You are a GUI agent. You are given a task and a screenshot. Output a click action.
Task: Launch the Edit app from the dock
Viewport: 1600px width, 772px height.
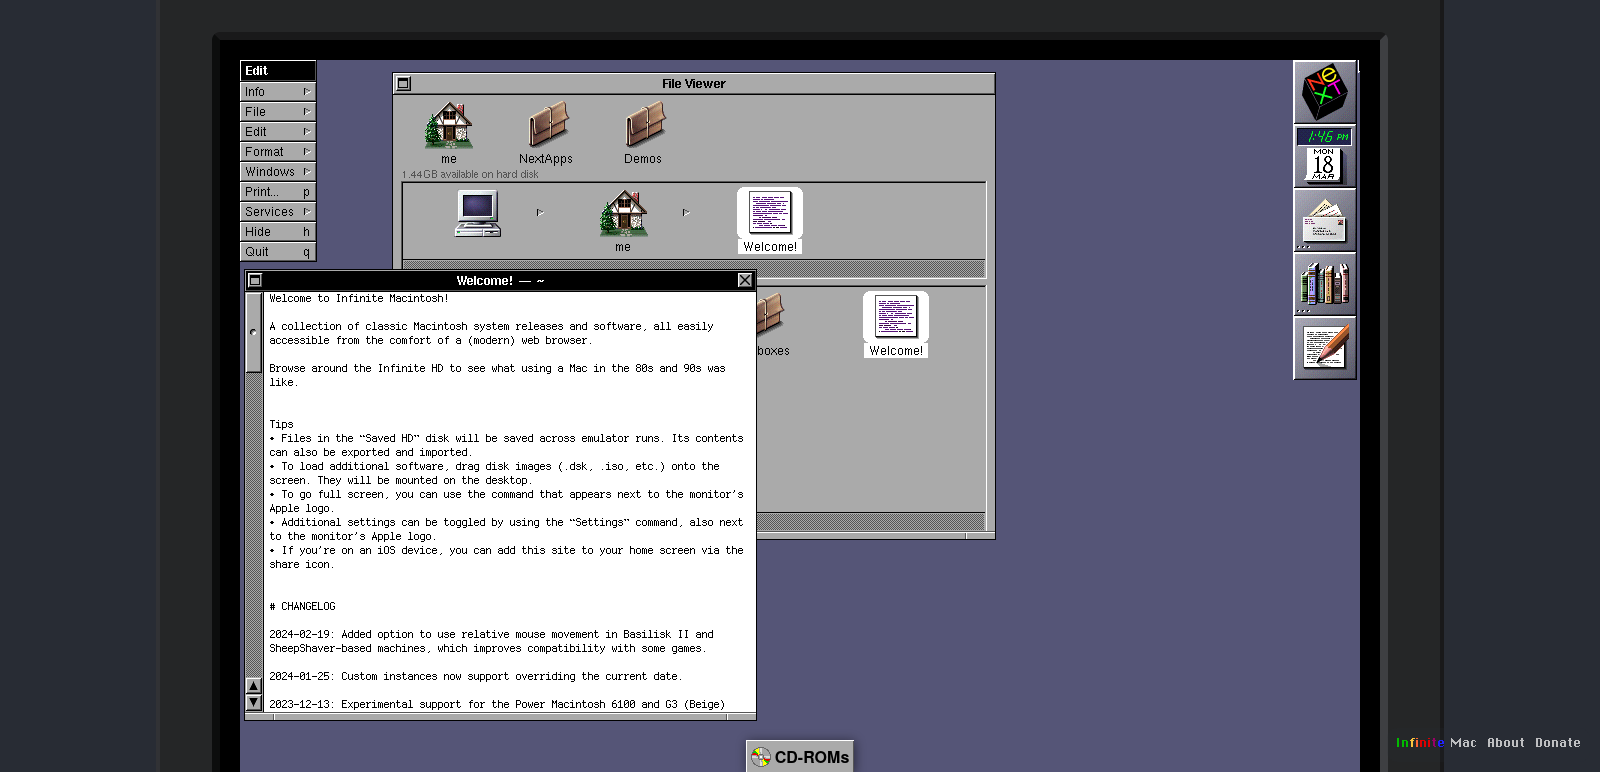(x=1325, y=348)
